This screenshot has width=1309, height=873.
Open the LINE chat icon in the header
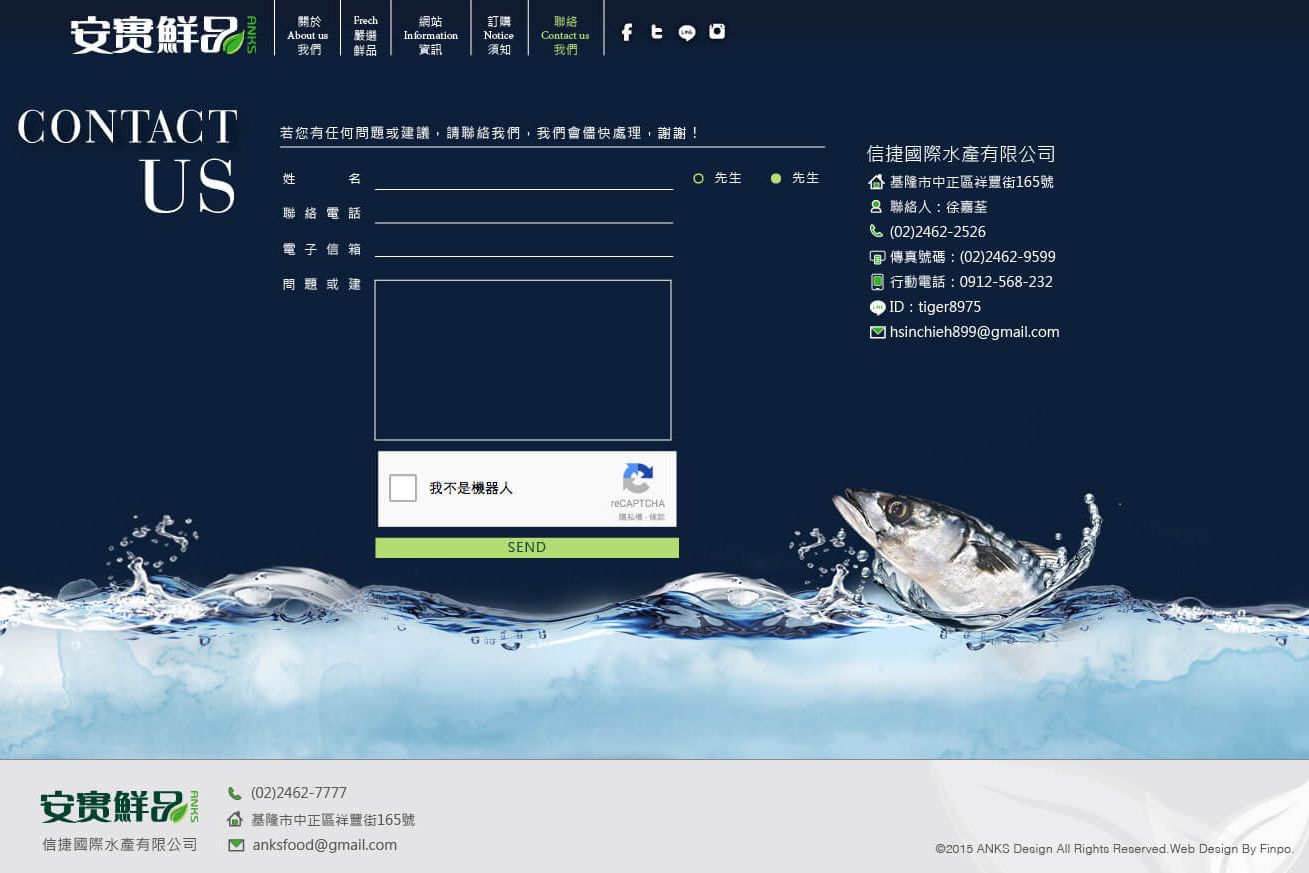pyautogui.click(x=687, y=32)
